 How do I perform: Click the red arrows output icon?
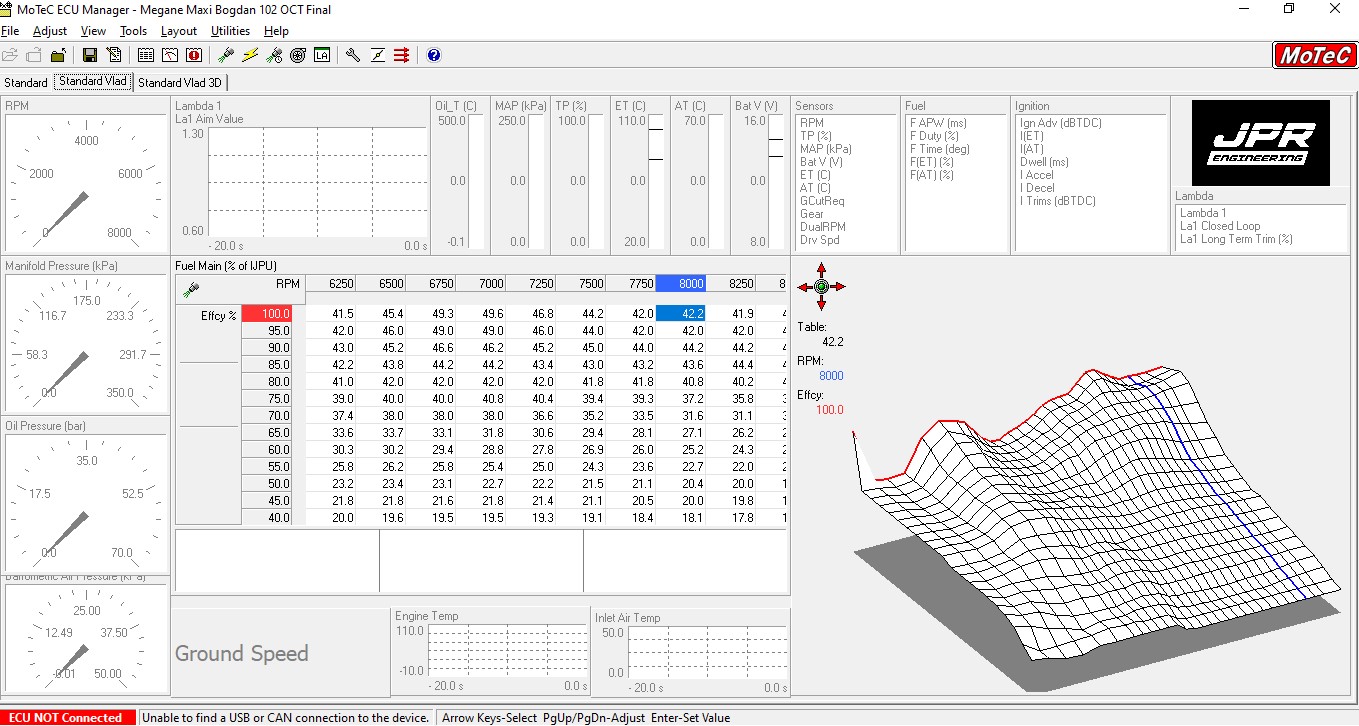[401, 55]
